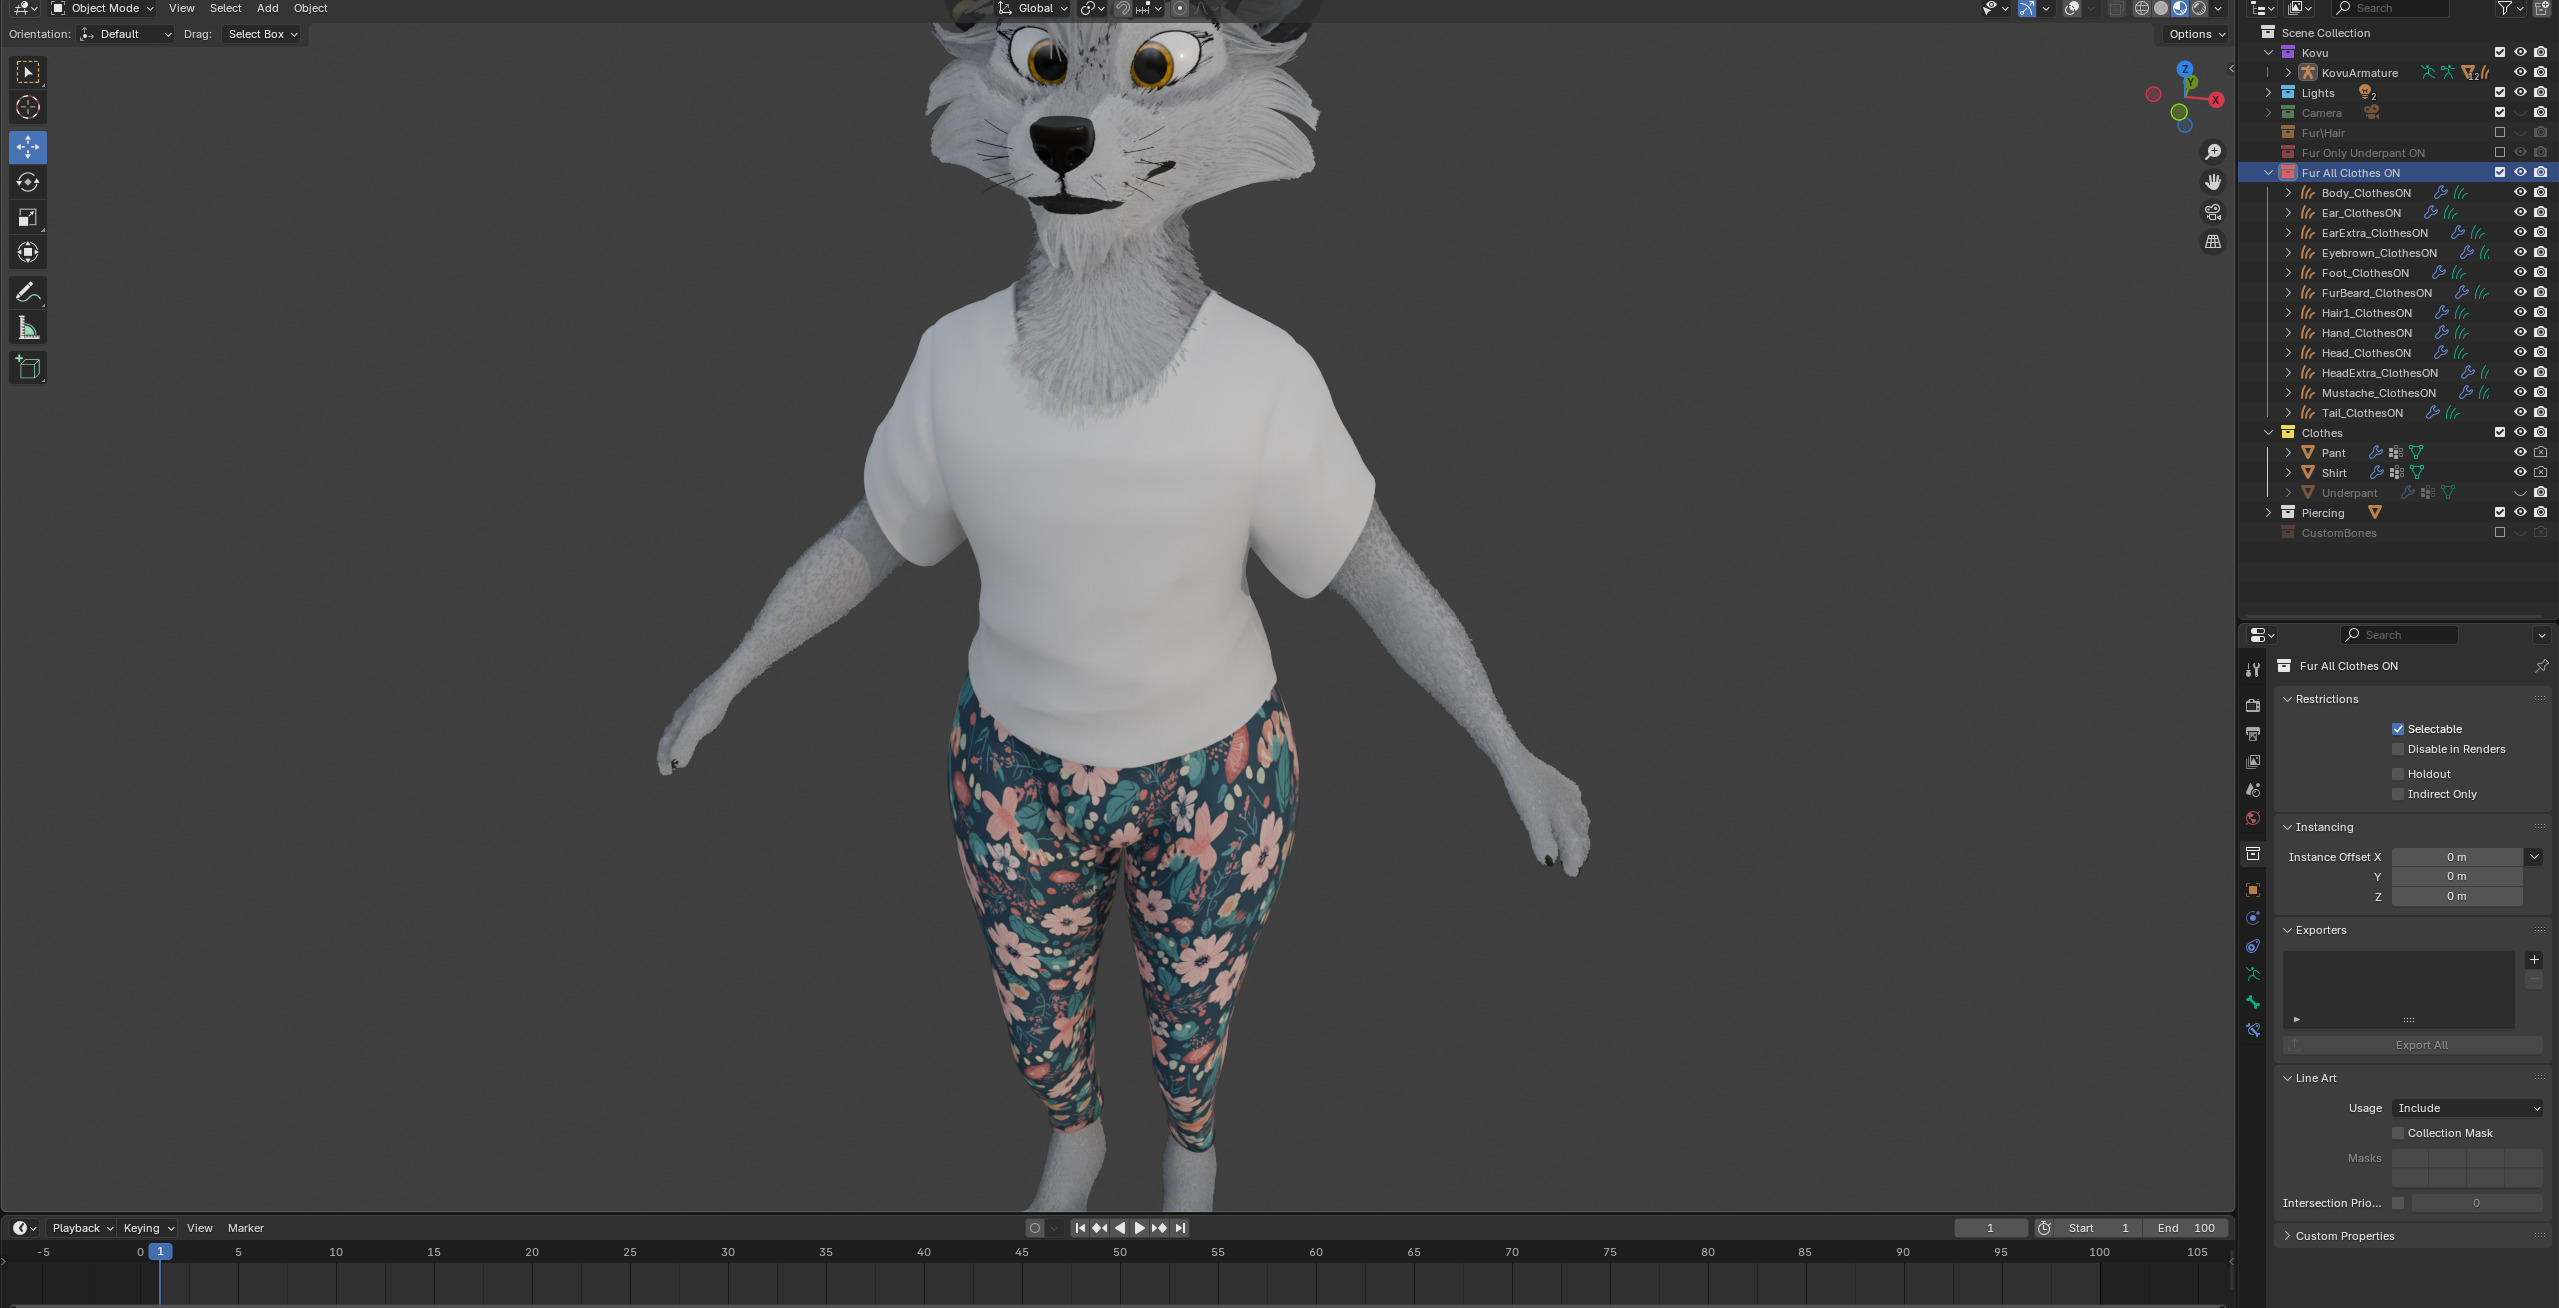Open the Armature data properties tab
Screen dimensions: 2559x1308
[2253, 974]
